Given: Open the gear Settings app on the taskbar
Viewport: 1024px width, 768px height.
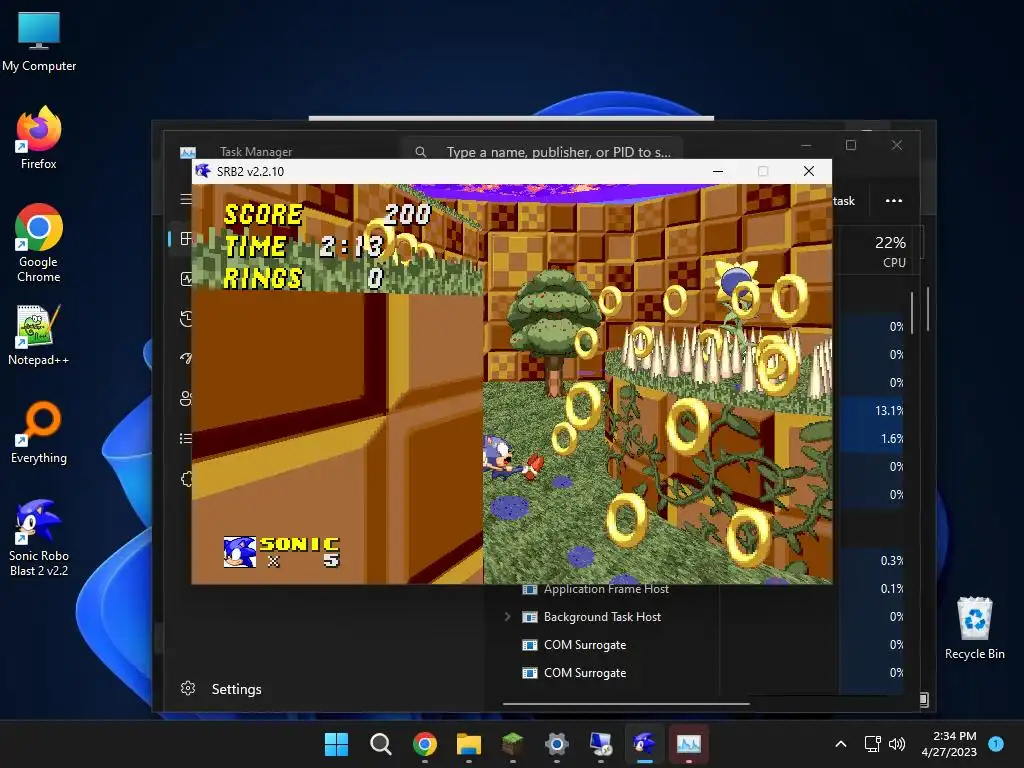Looking at the screenshot, I should tap(556, 744).
